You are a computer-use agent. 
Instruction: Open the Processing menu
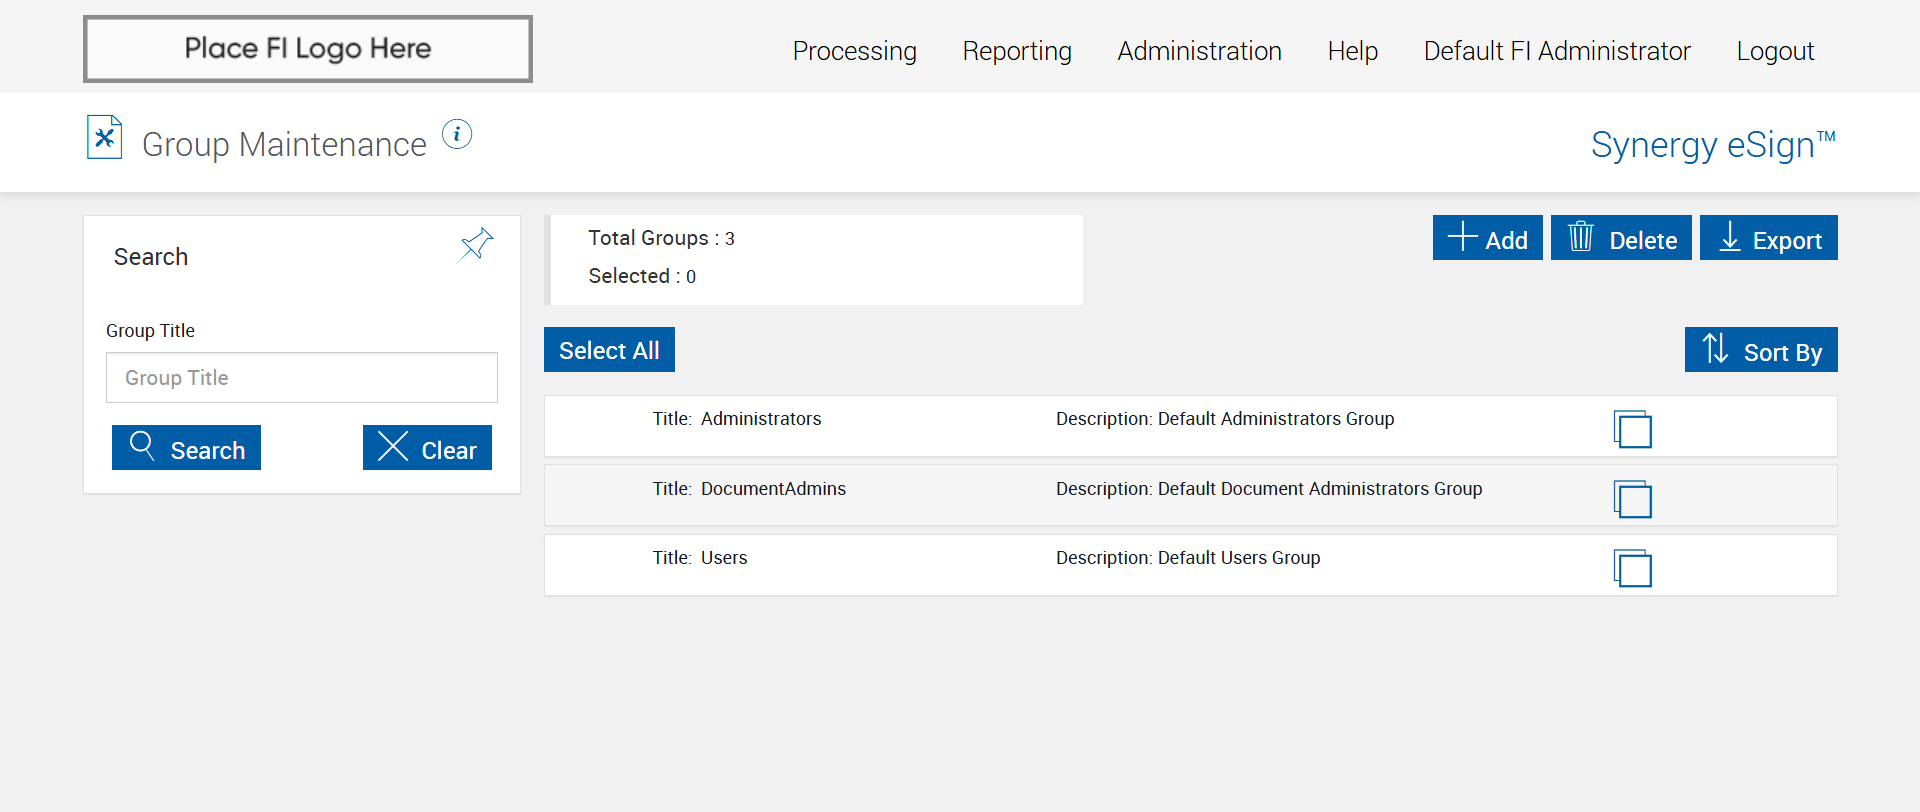click(854, 51)
